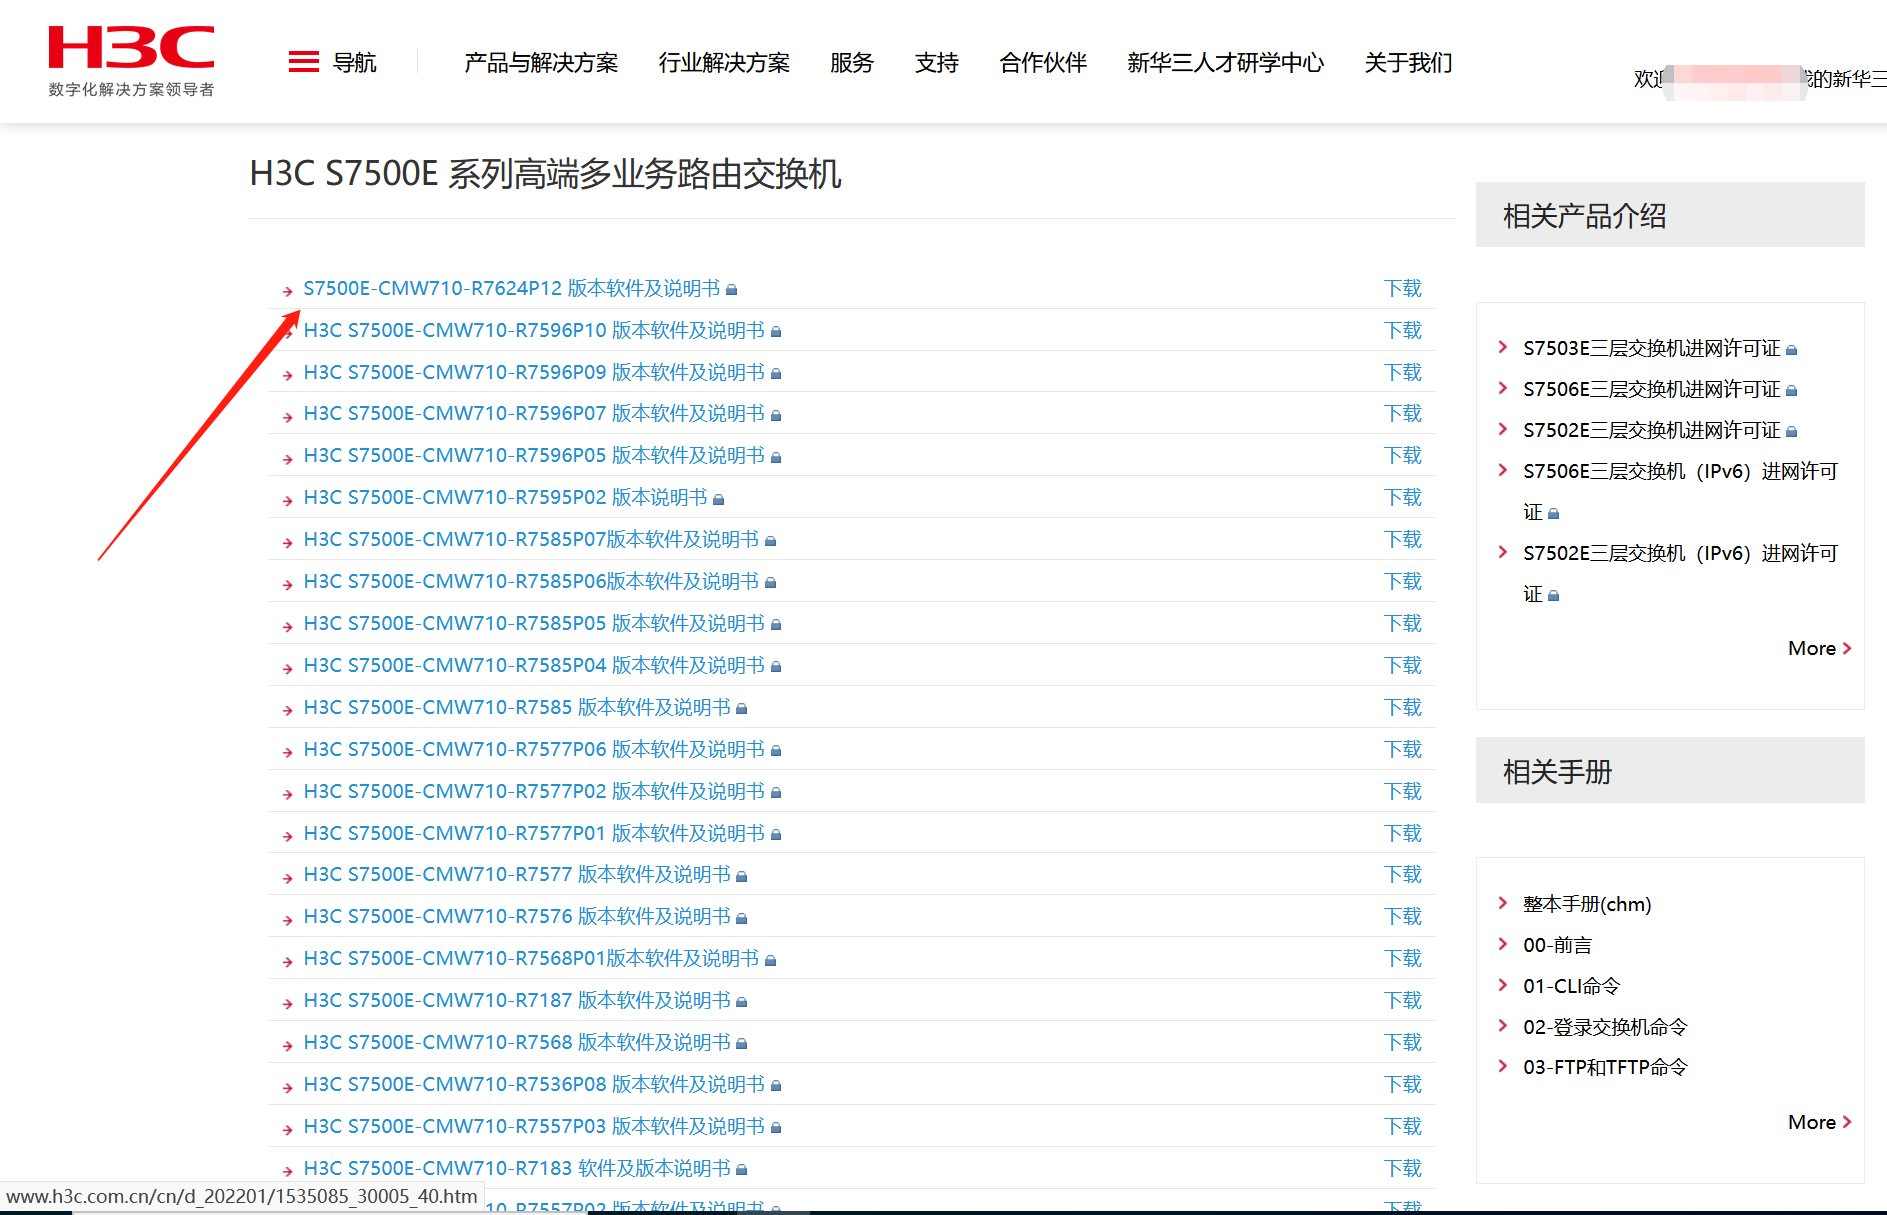The image size is (1887, 1215).
Task: Open H3C S7500E-CMW710-R7596P07 release link
Action: click(x=534, y=414)
